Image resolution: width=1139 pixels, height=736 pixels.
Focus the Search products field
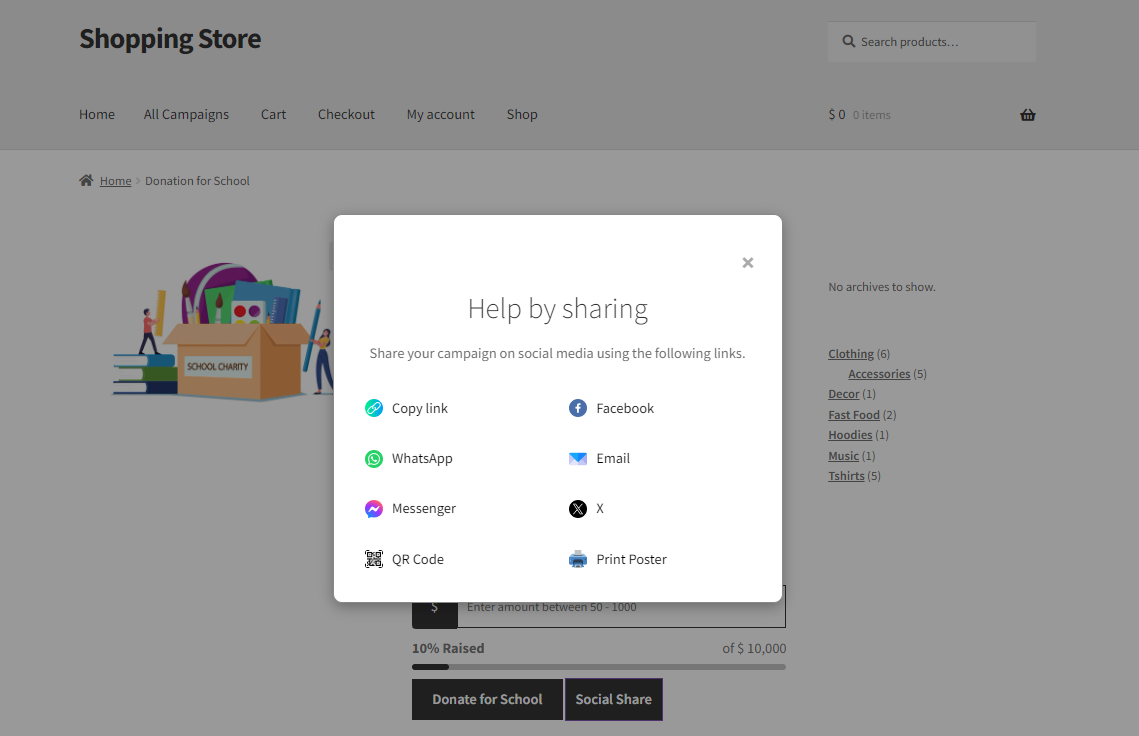pos(932,41)
